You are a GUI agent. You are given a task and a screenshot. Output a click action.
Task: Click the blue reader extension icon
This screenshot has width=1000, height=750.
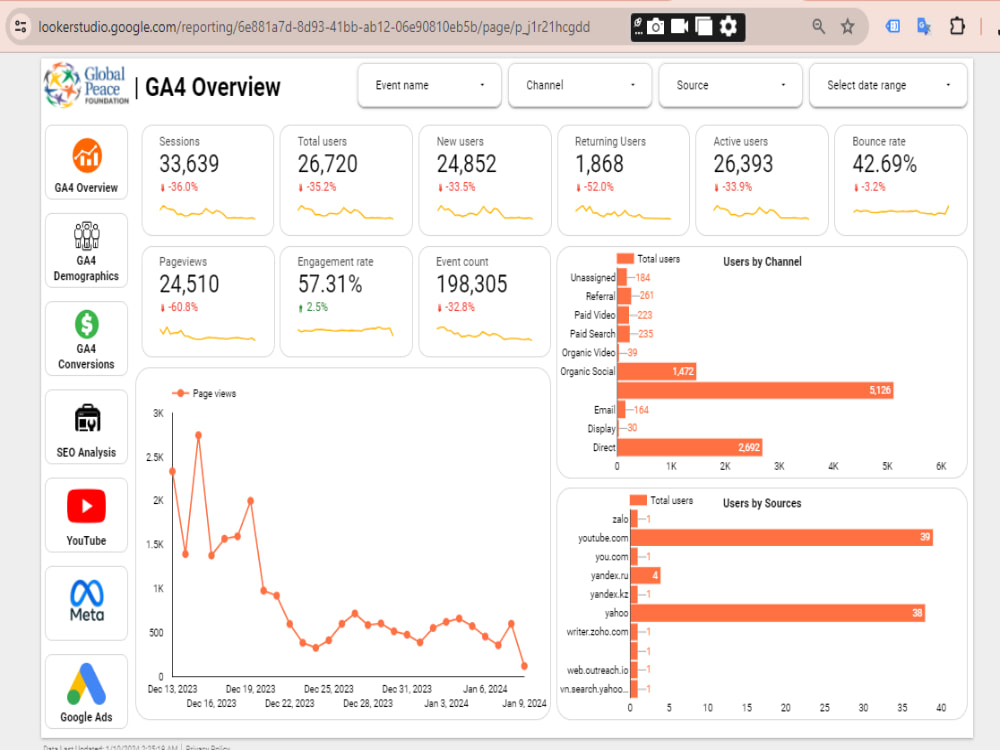[x=893, y=26]
